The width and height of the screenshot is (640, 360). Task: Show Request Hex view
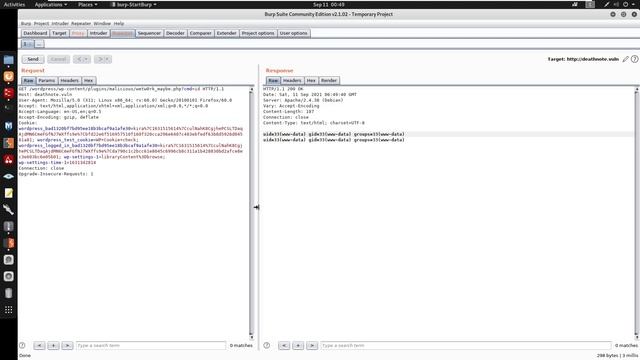[89, 80]
